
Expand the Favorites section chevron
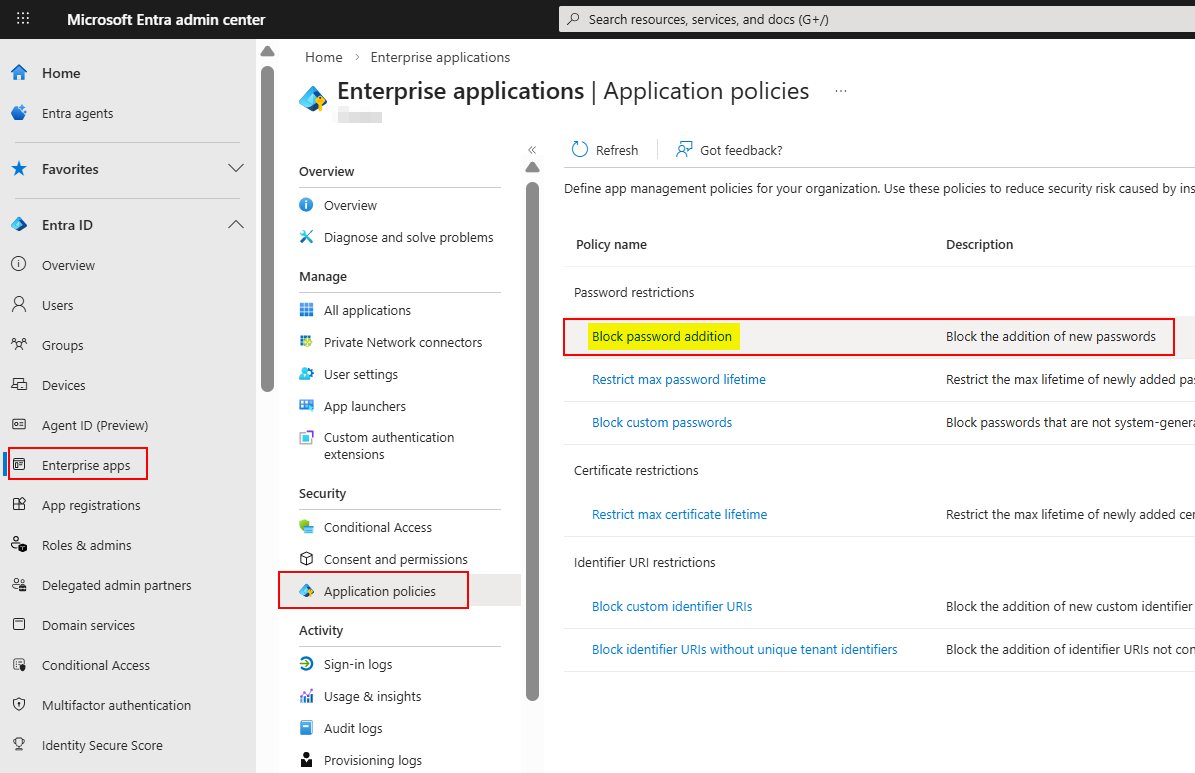(x=236, y=169)
